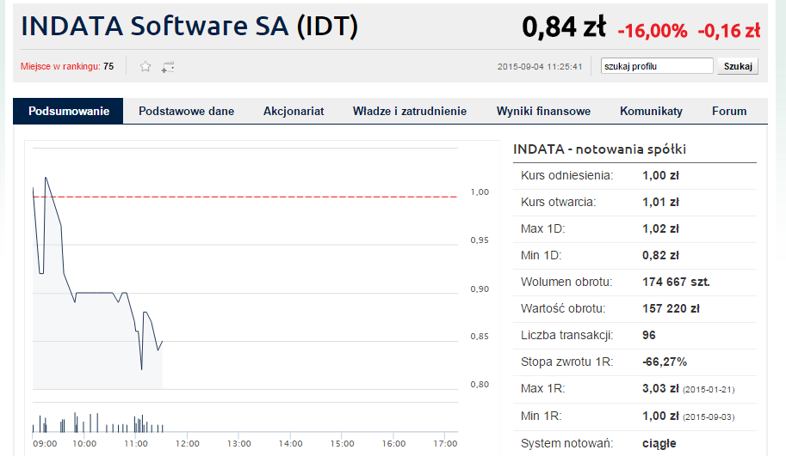Switch to the Forum tab
Image resolution: width=786 pixels, height=456 pixels.
(729, 111)
